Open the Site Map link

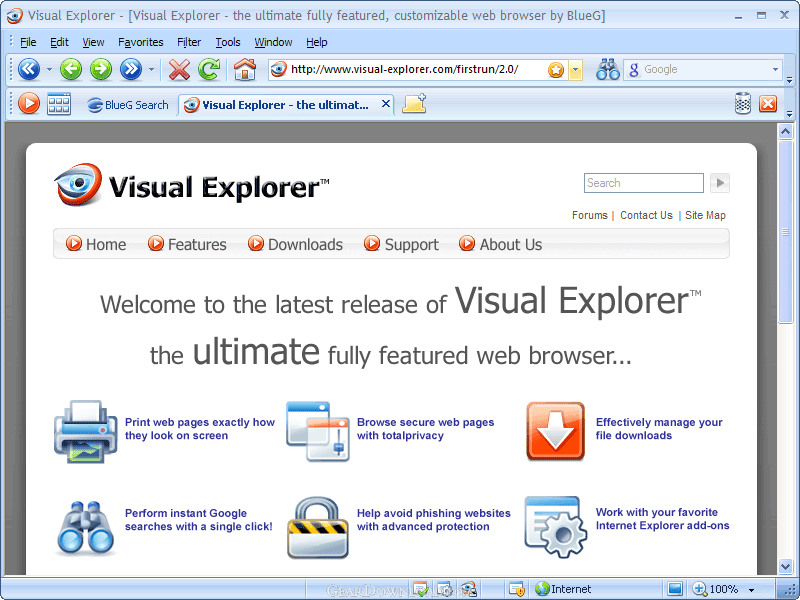[x=705, y=215]
